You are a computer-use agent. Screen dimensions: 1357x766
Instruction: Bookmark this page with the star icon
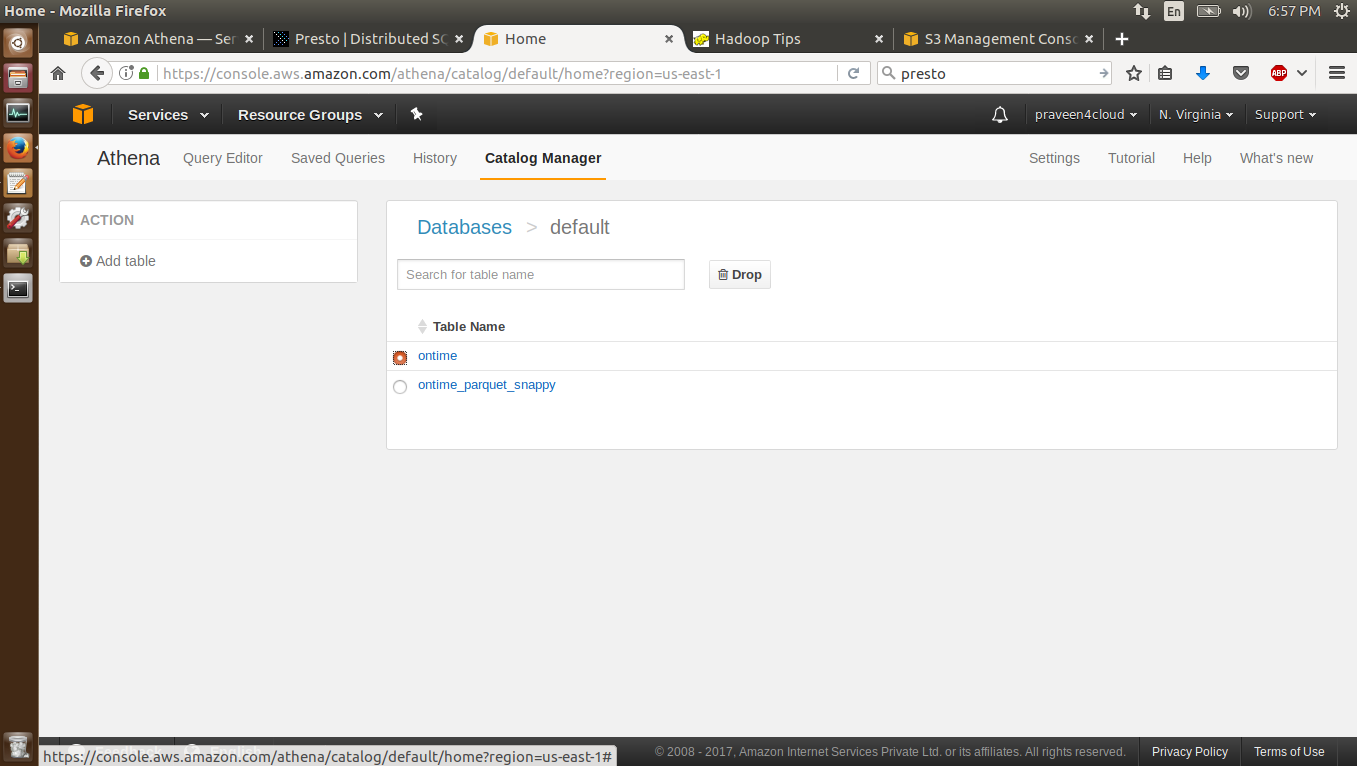coord(1134,72)
